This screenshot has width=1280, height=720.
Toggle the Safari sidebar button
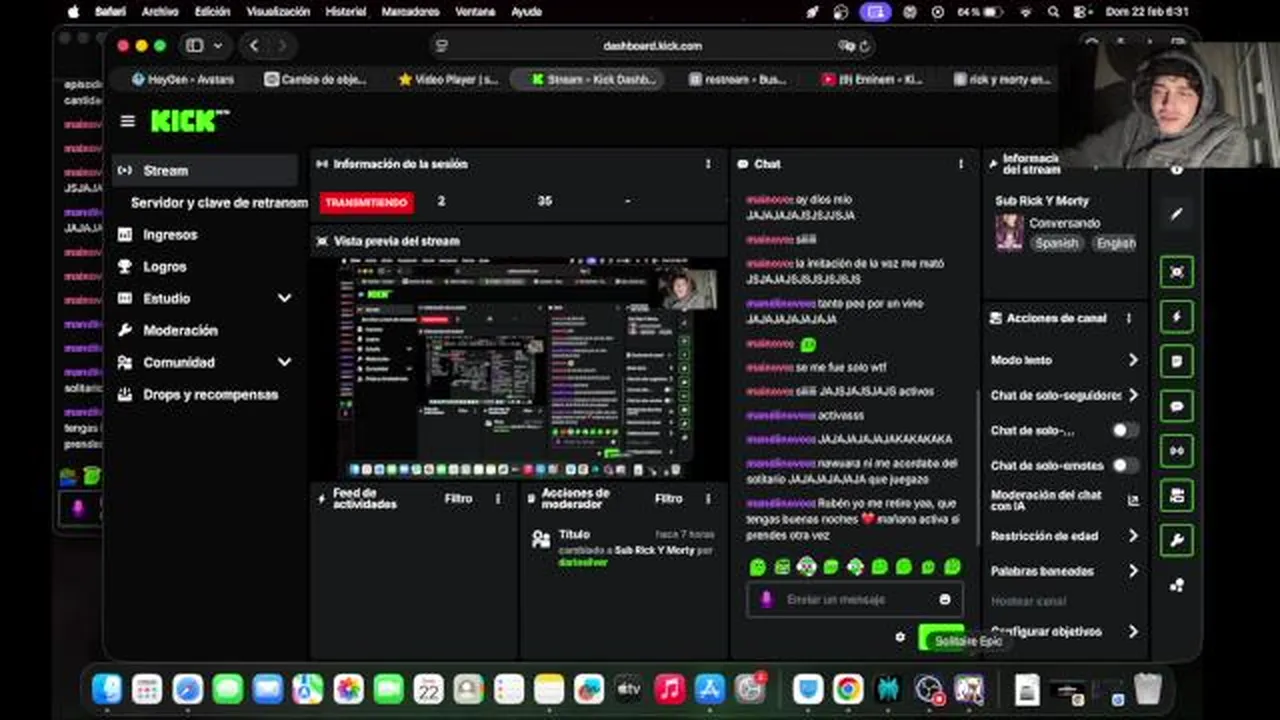pos(195,46)
